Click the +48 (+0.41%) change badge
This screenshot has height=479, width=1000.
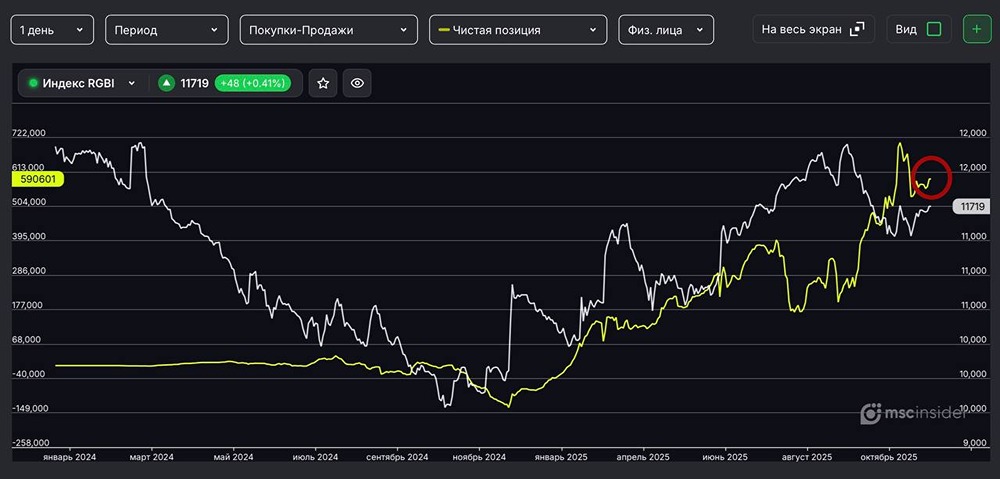pos(252,84)
